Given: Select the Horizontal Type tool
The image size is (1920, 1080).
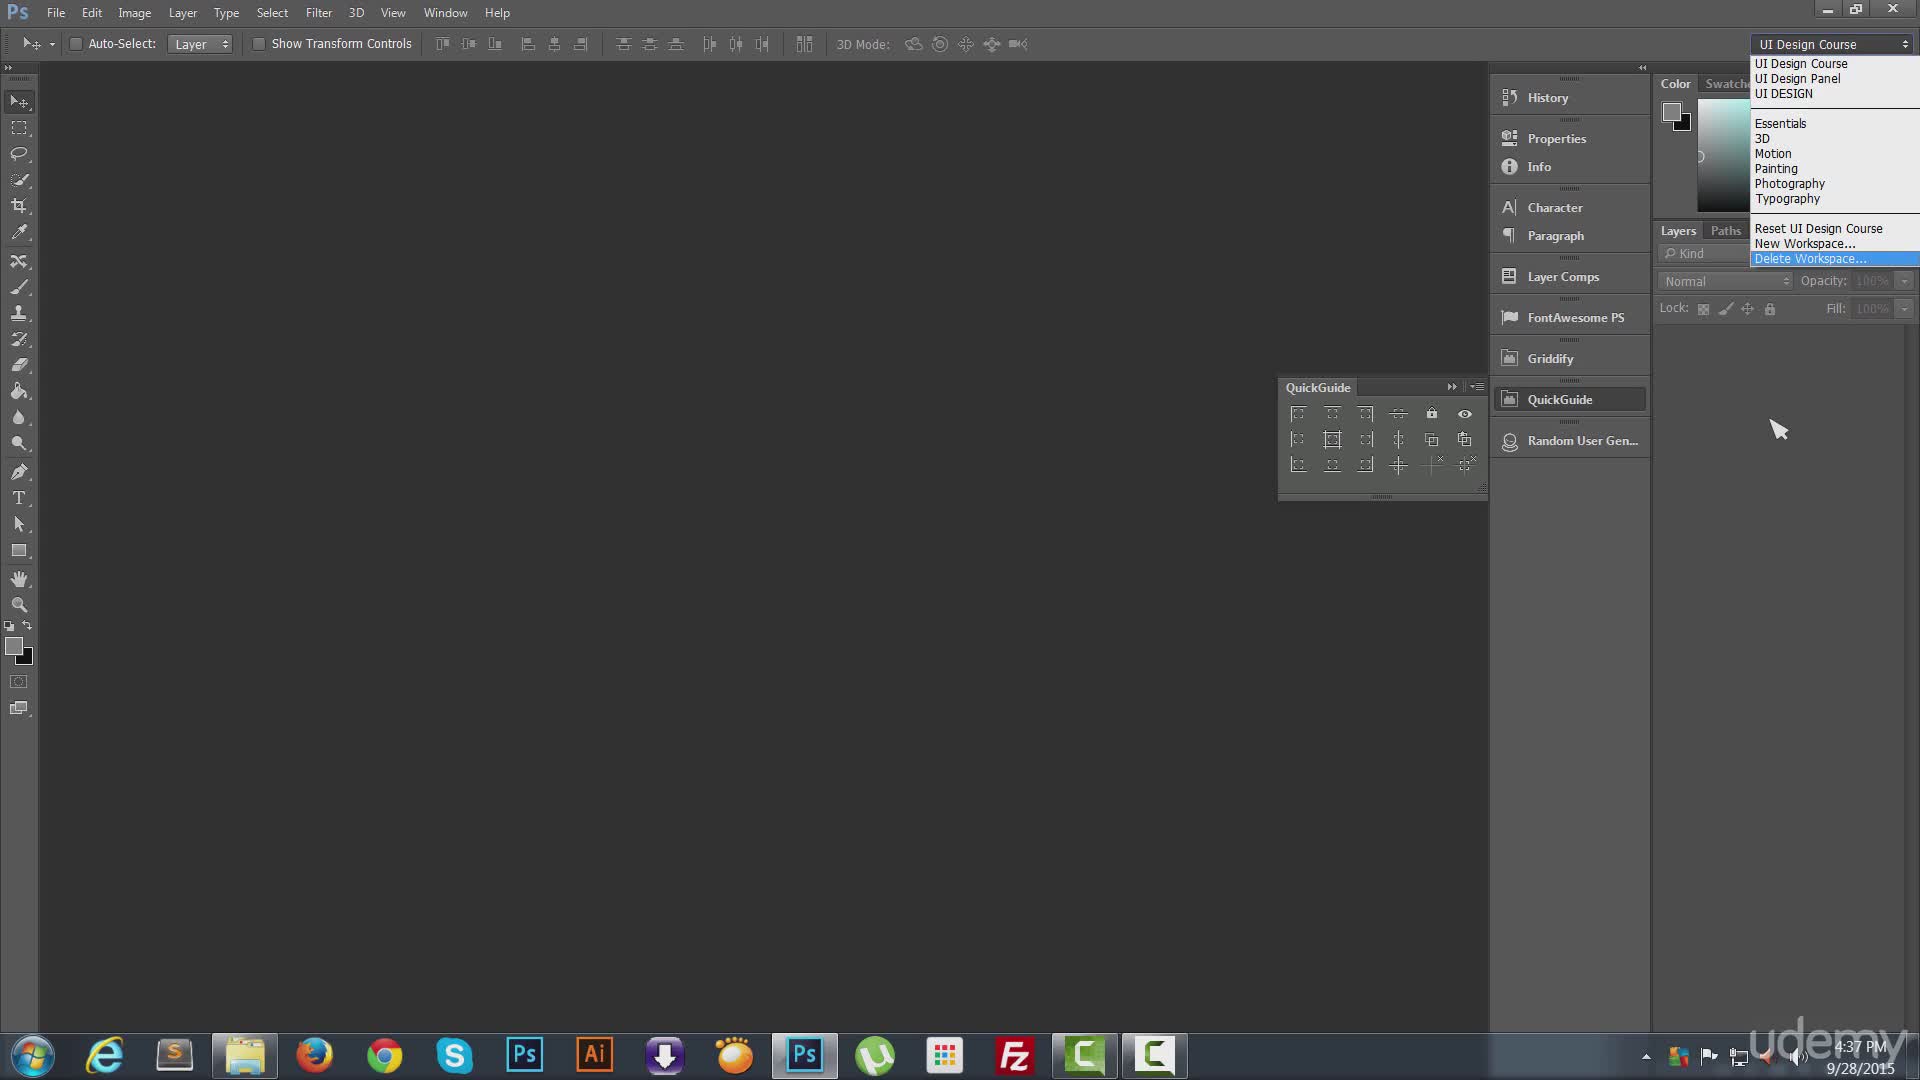Looking at the screenshot, I should tap(19, 498).
